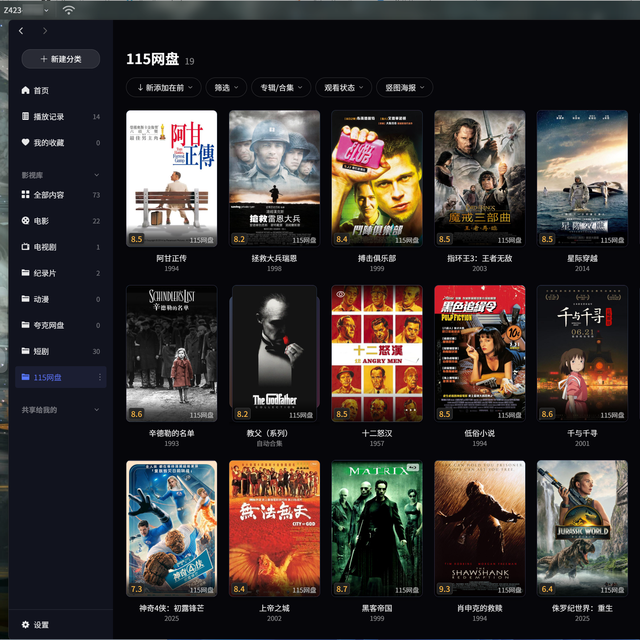The image size is (640, 640).
Task: Open 我的收藏 favorites
Action: coord(60,142)
